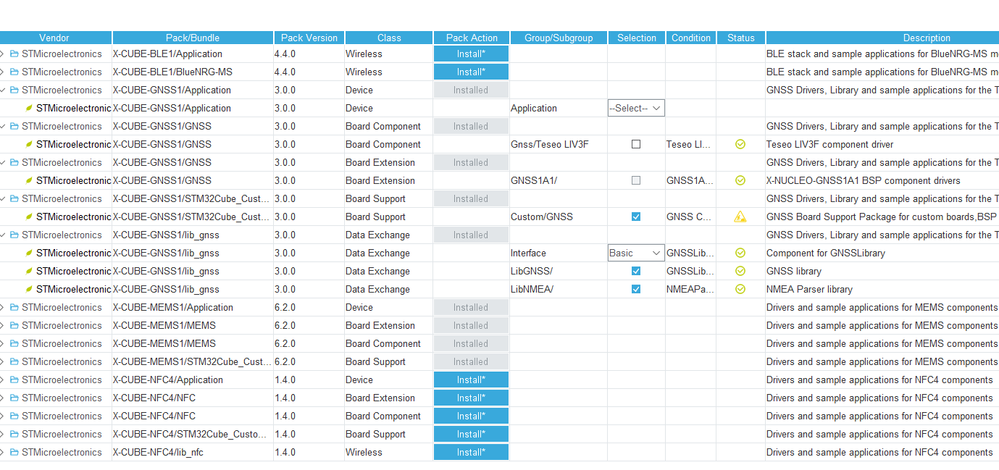This screenshot has height=470, width=999.
Task: Click folder icon of X-CUBE-MEMS1/Application row
Action: (14, 308)
